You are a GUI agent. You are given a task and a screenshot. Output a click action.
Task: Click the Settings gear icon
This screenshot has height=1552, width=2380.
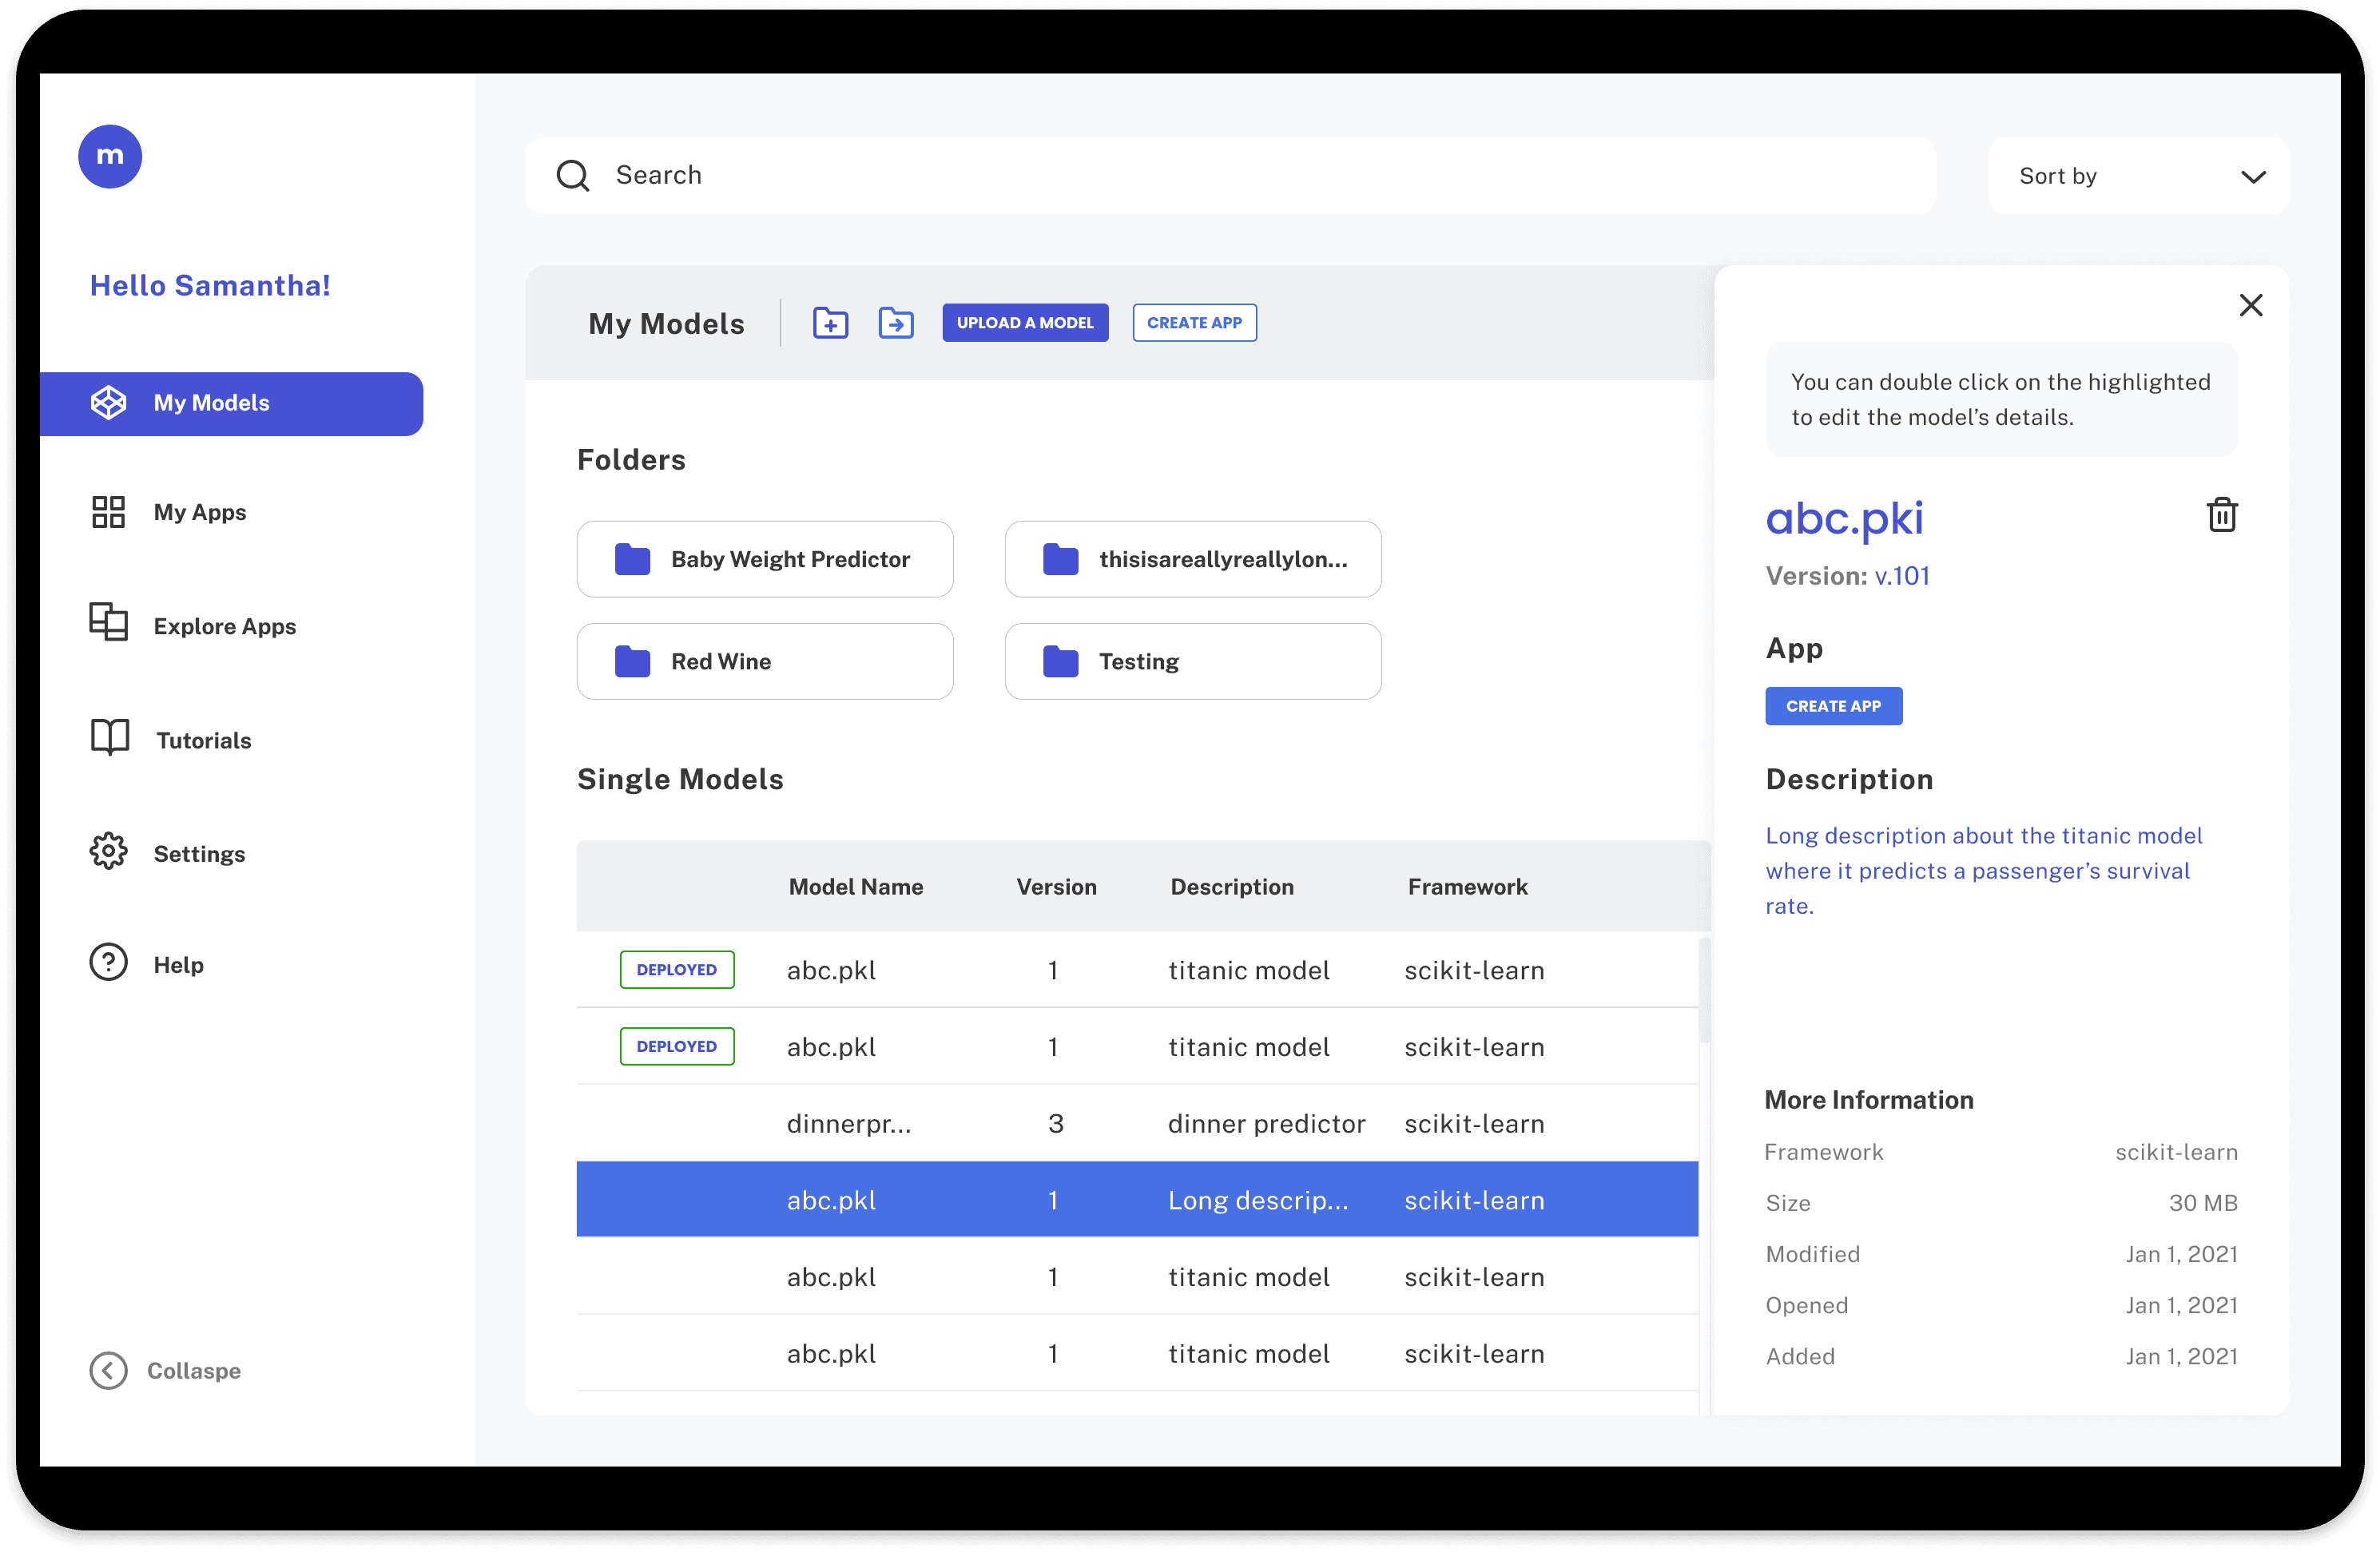coord(108,852)
